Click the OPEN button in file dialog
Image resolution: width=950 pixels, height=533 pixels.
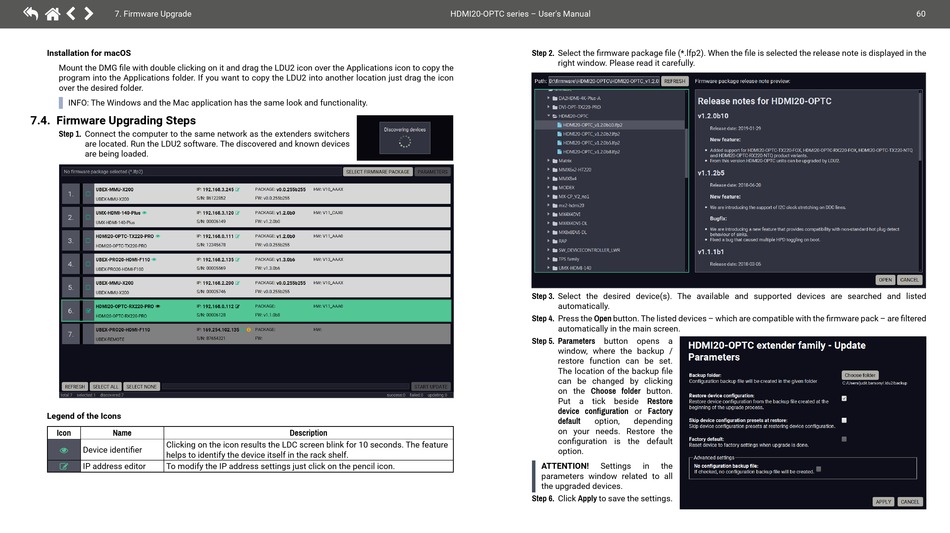click(x=885, y=280)
